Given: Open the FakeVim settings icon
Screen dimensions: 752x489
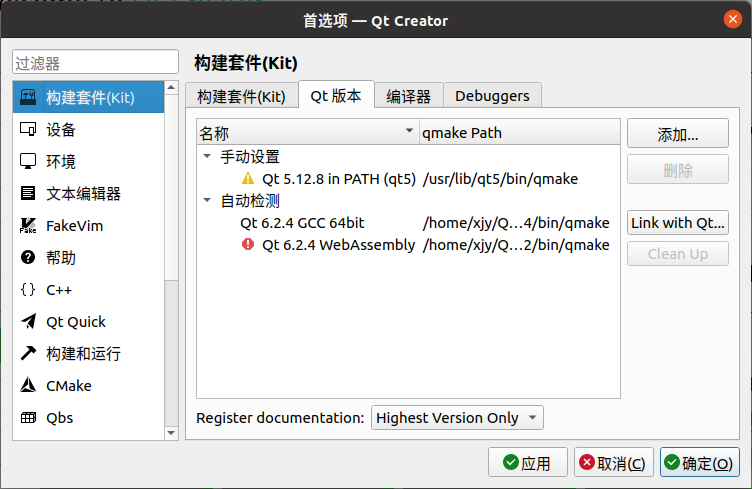Looking at the screenshot, I should tap(28, 225).
